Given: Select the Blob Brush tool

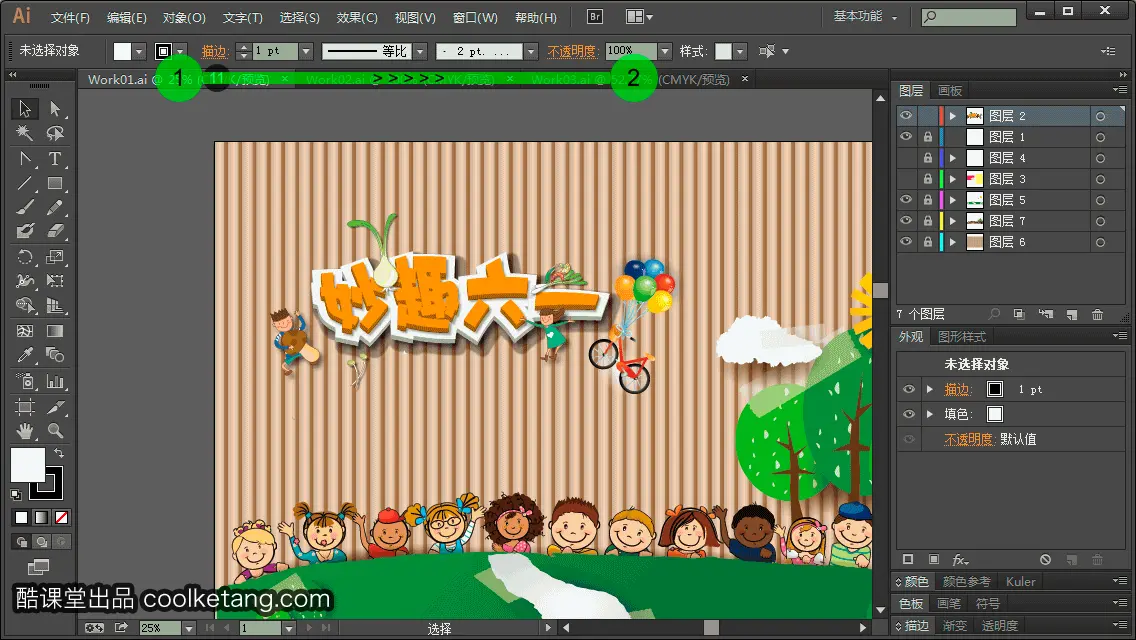Looking at the screenshot, I should [25, 231].
